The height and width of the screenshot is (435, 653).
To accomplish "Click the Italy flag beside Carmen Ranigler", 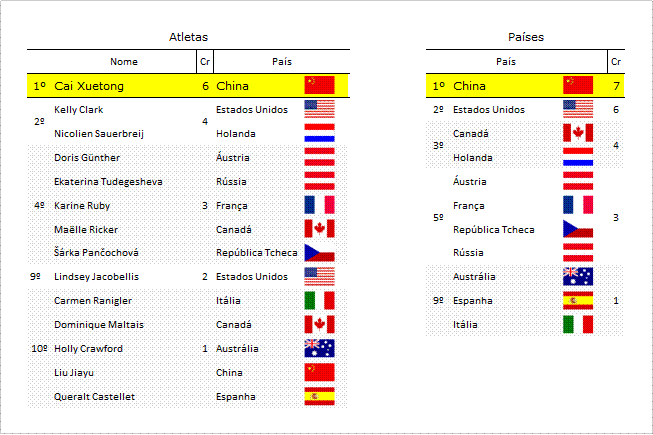I will pyautogui.click(x=319, y=300).
